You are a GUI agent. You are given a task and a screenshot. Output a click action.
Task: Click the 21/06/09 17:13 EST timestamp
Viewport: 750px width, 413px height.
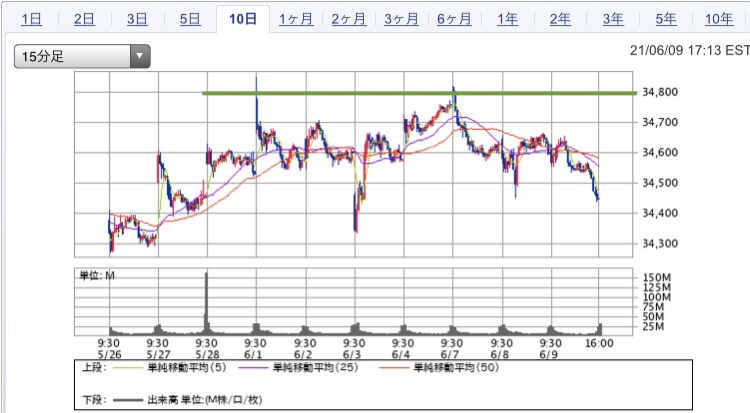coord(690,50)
